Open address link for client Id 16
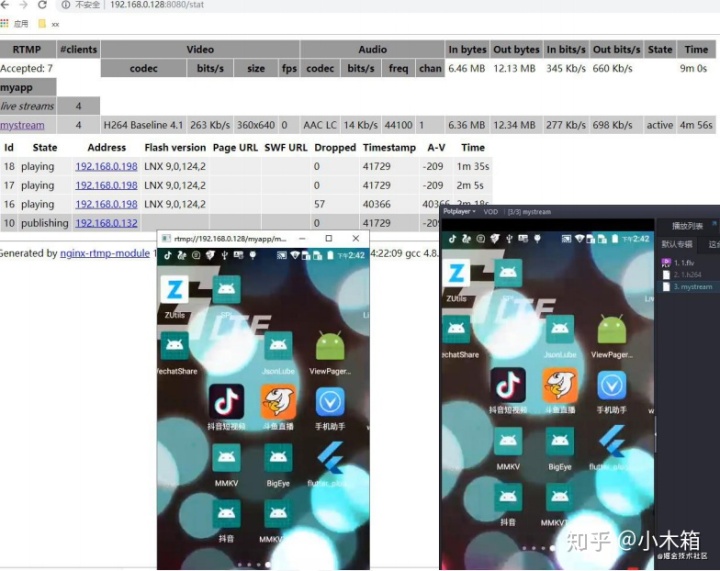The height and width of the screenshot is (571, 720). click(x=106, y=204)
